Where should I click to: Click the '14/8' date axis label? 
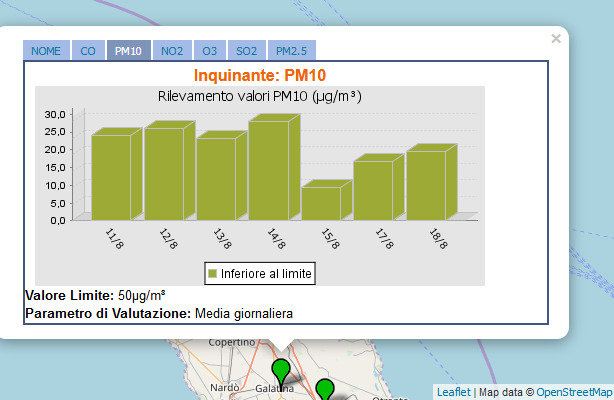coord(276,239)
